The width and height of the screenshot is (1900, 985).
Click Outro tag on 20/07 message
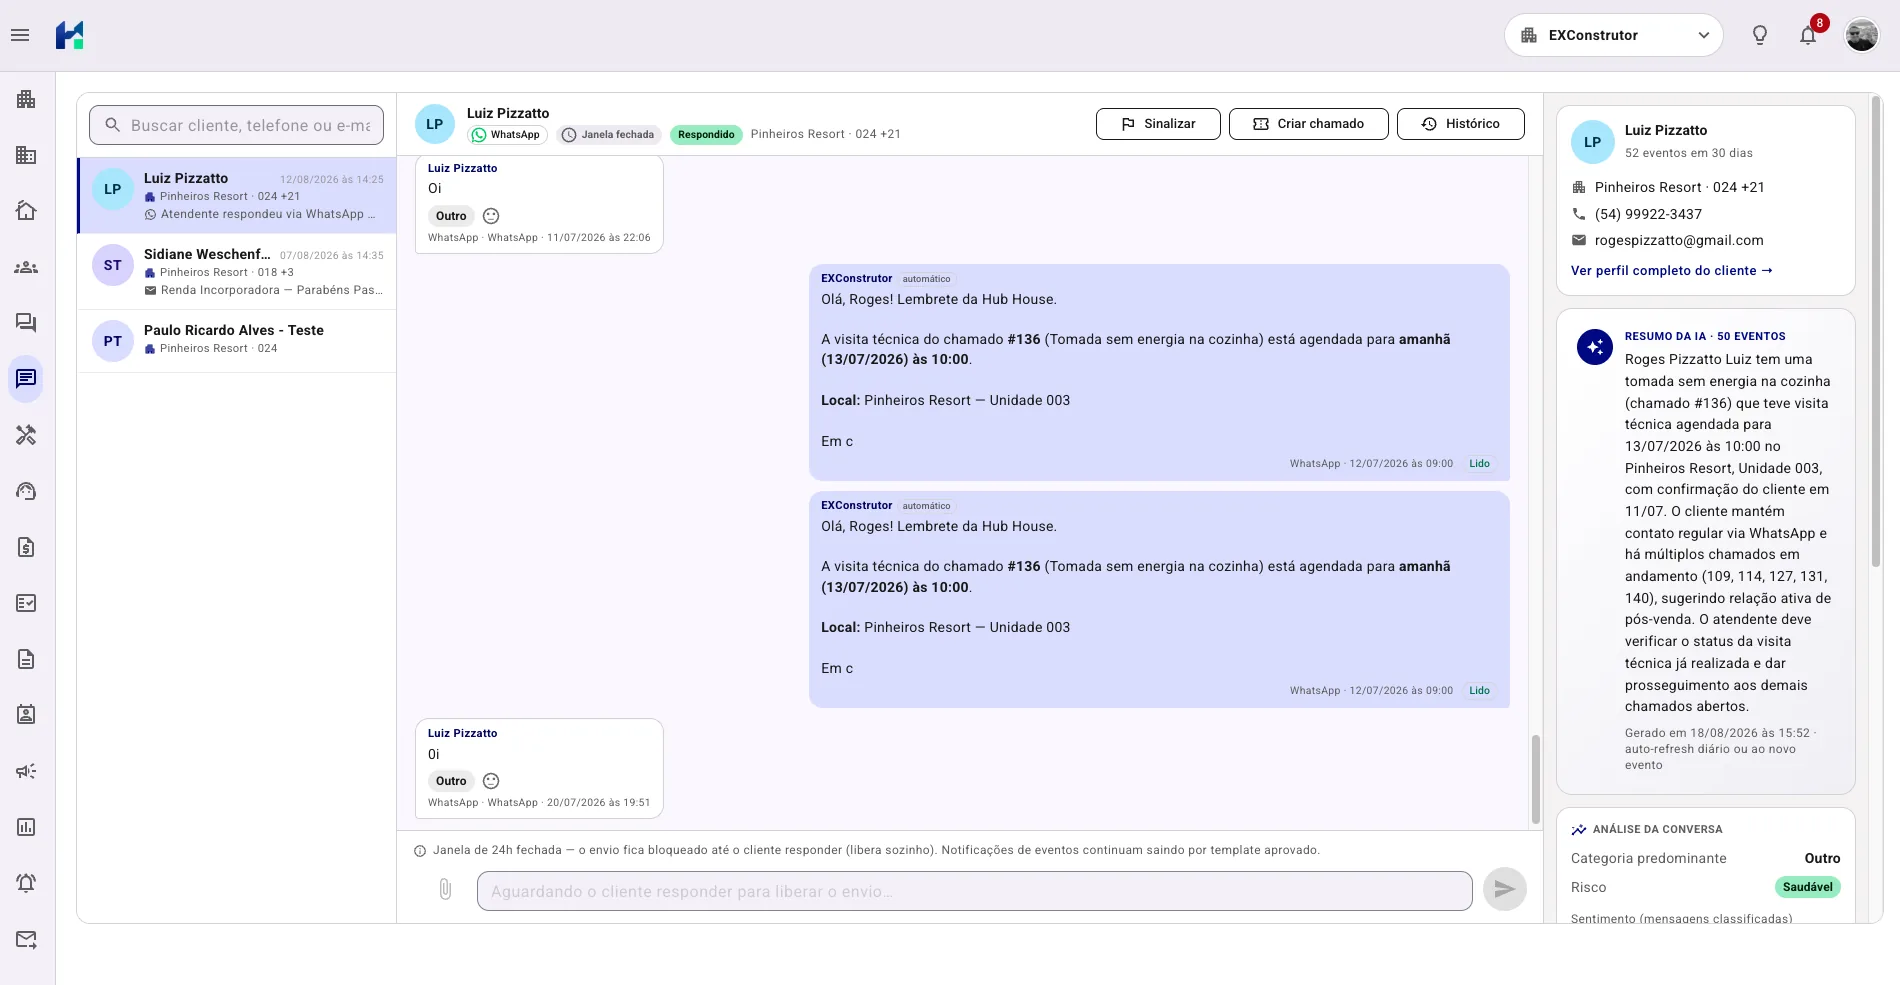[451, 781]
